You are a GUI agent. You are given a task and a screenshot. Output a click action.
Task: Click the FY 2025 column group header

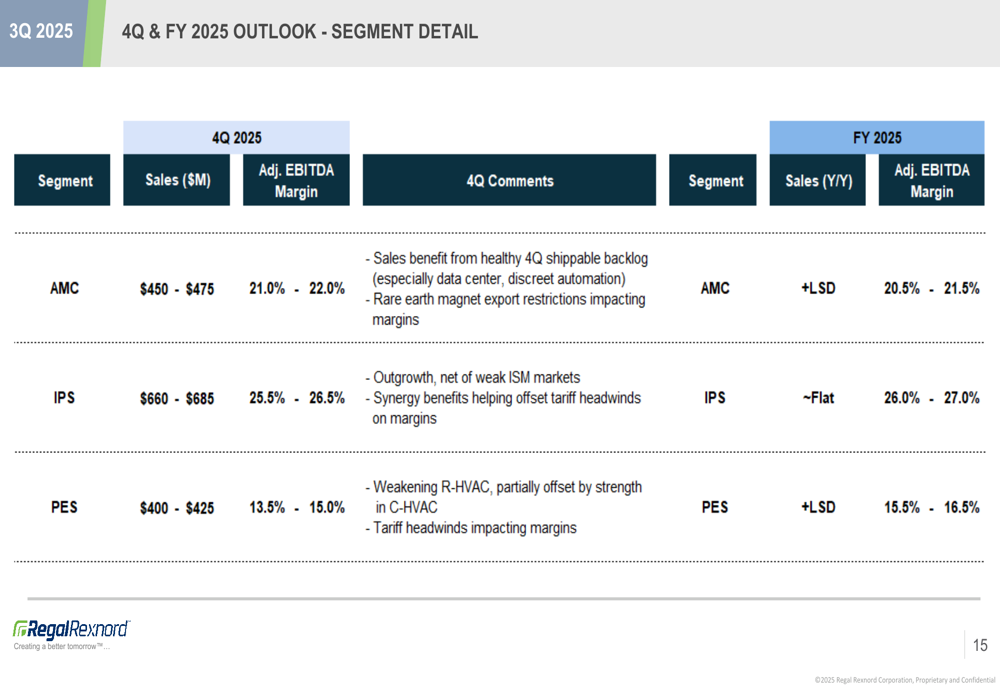[x=876, y=138]
